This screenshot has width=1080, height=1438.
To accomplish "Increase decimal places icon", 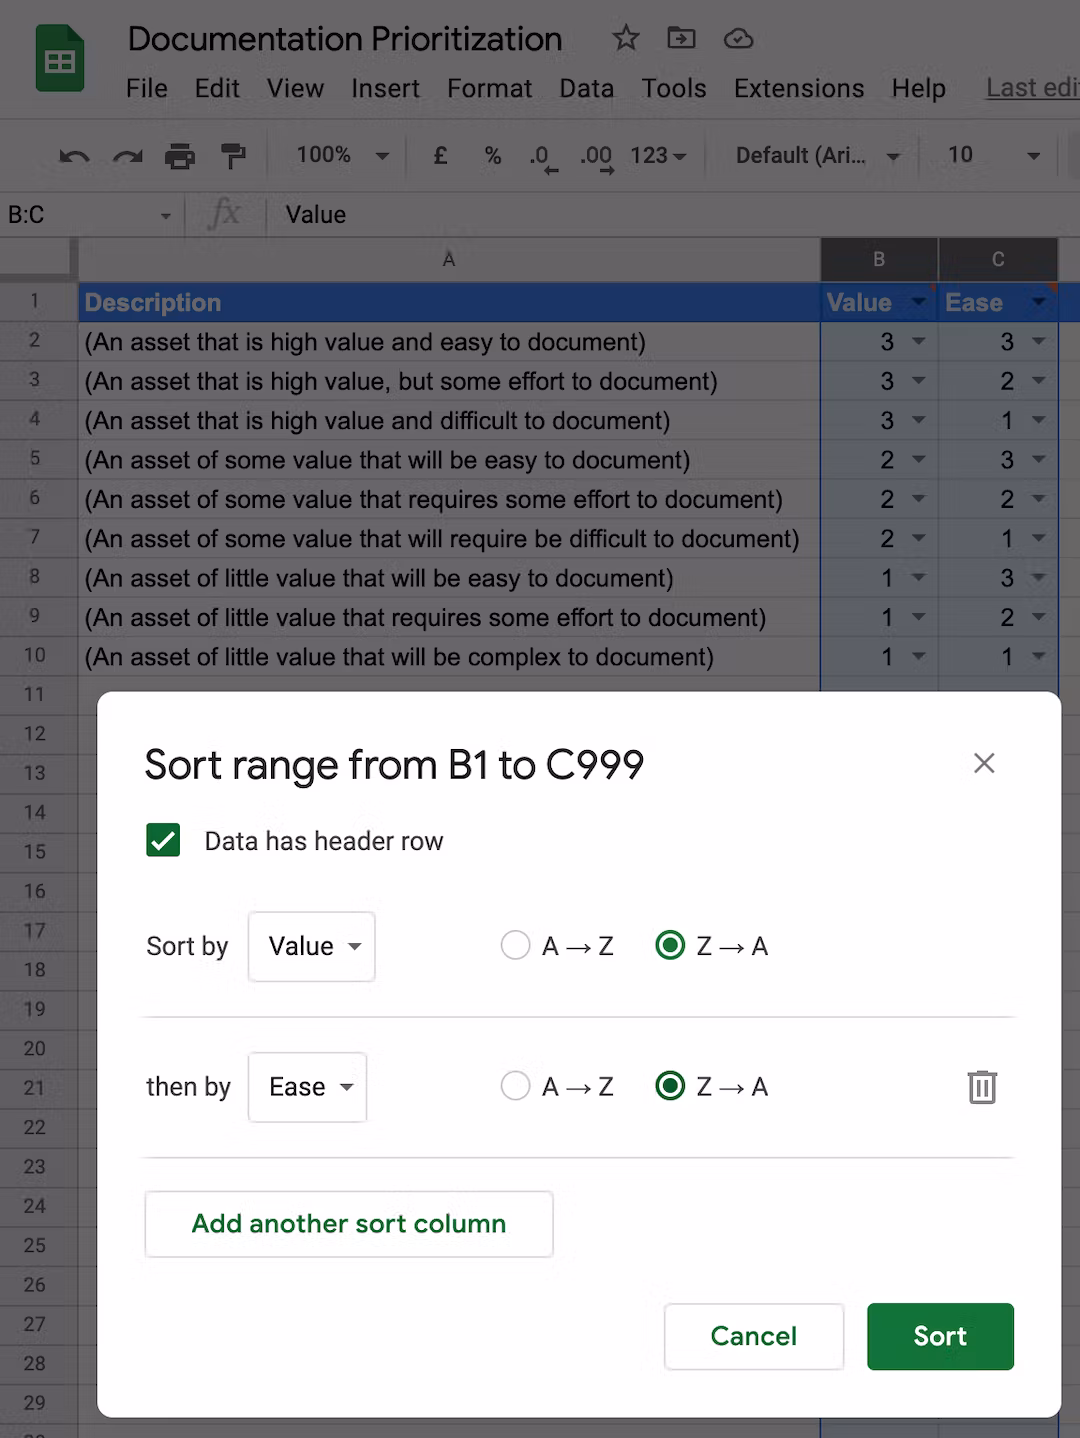I will (597, 157).
